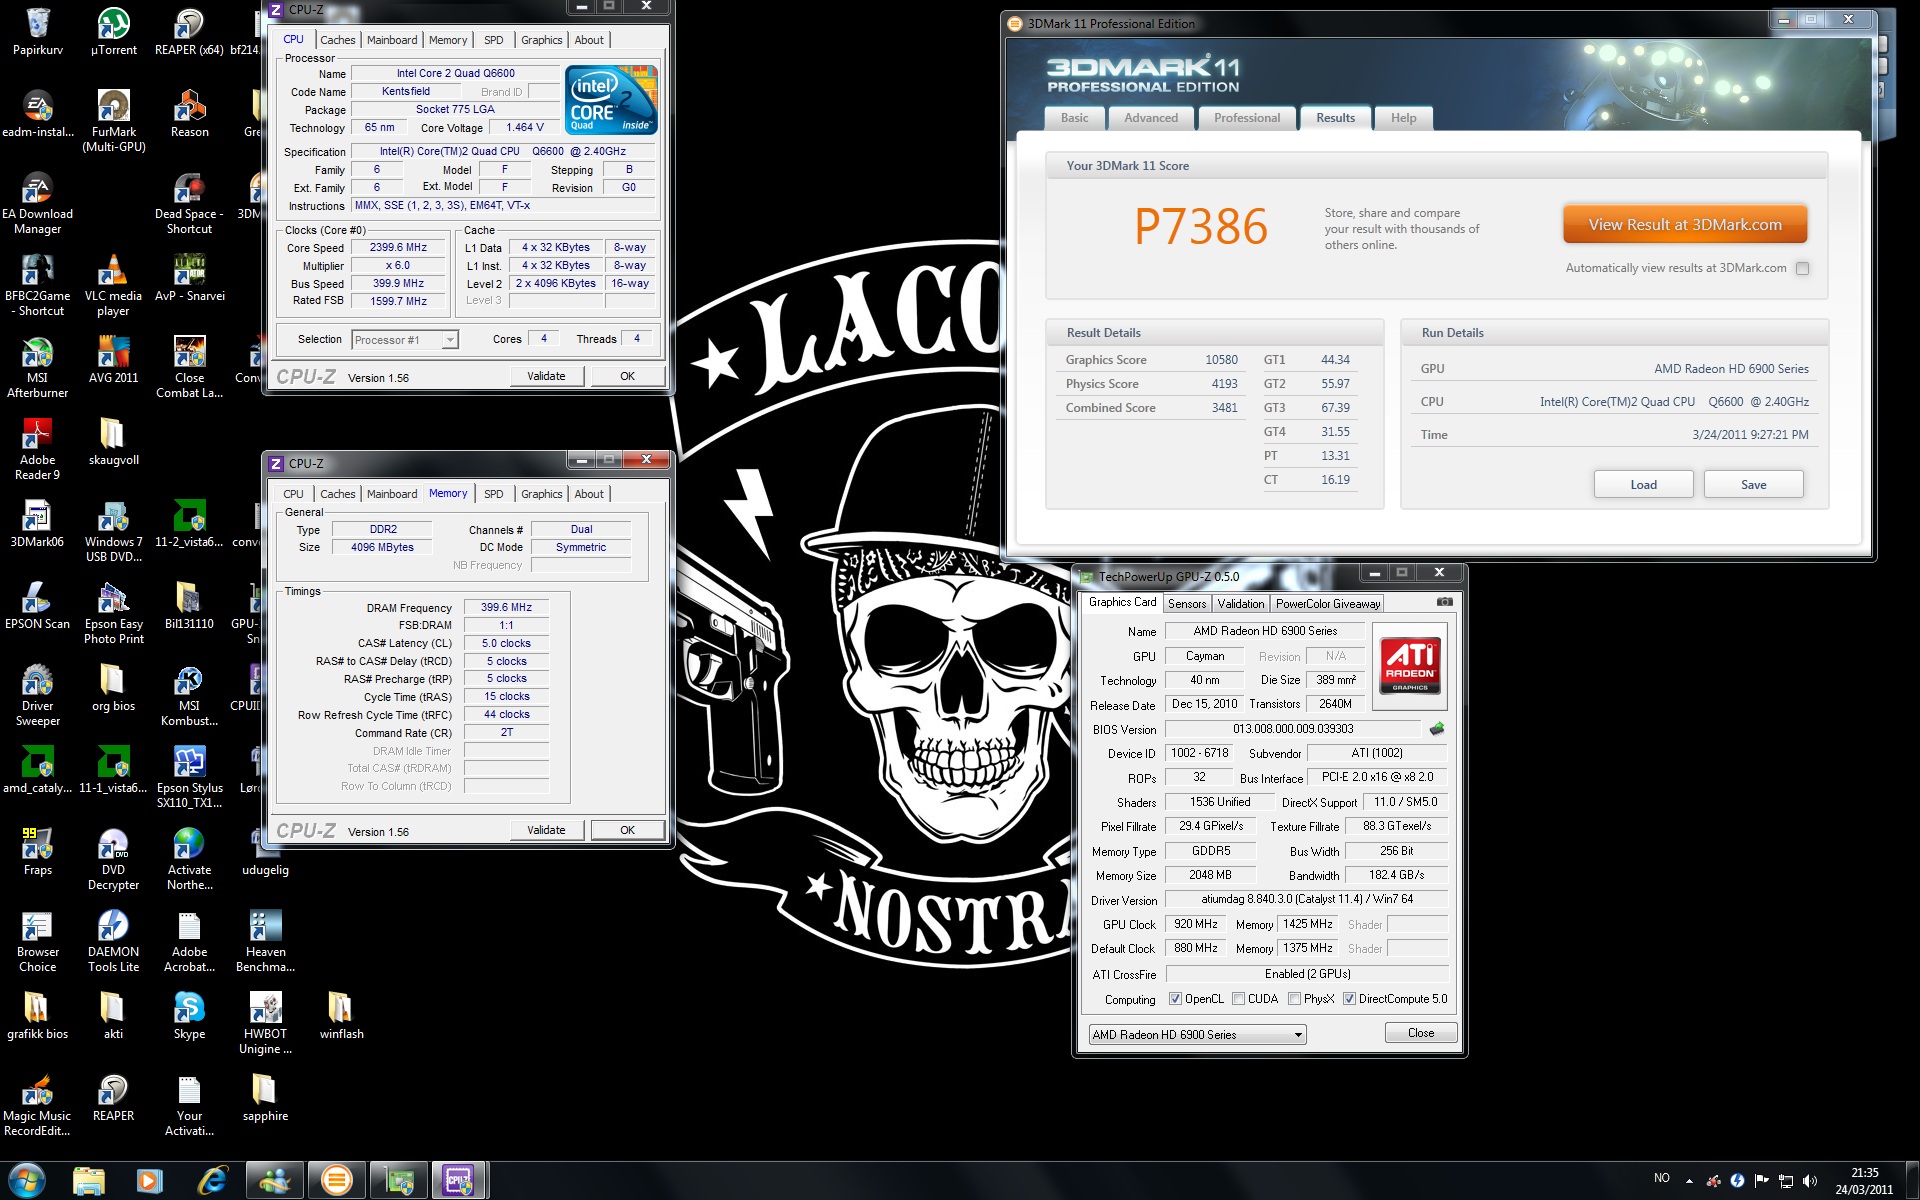Click the Windows Start orb
The image size is (1920, 1200).
[27, 1181]
